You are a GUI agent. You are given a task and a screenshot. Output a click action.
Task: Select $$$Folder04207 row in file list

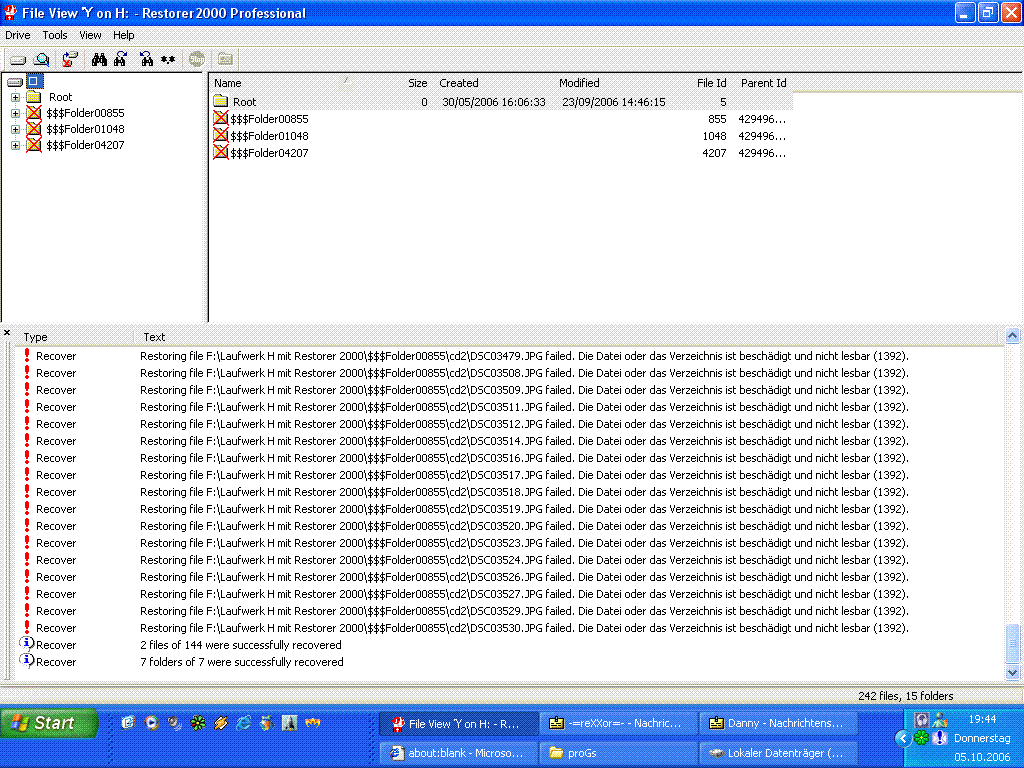pyautogui.click(x=502, y=153)
